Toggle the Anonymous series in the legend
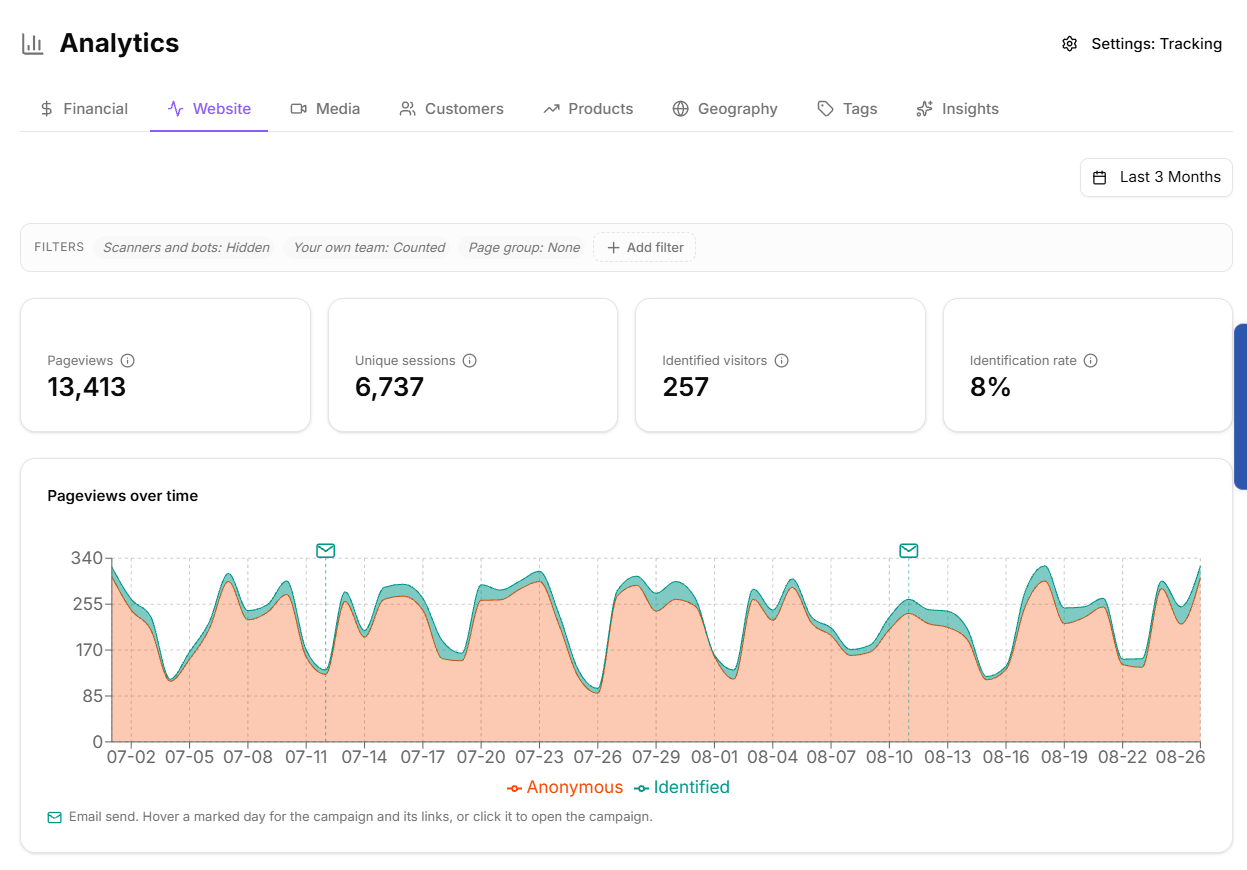The width and height of the screenshot is (1247, 870). tap(565, 788)
